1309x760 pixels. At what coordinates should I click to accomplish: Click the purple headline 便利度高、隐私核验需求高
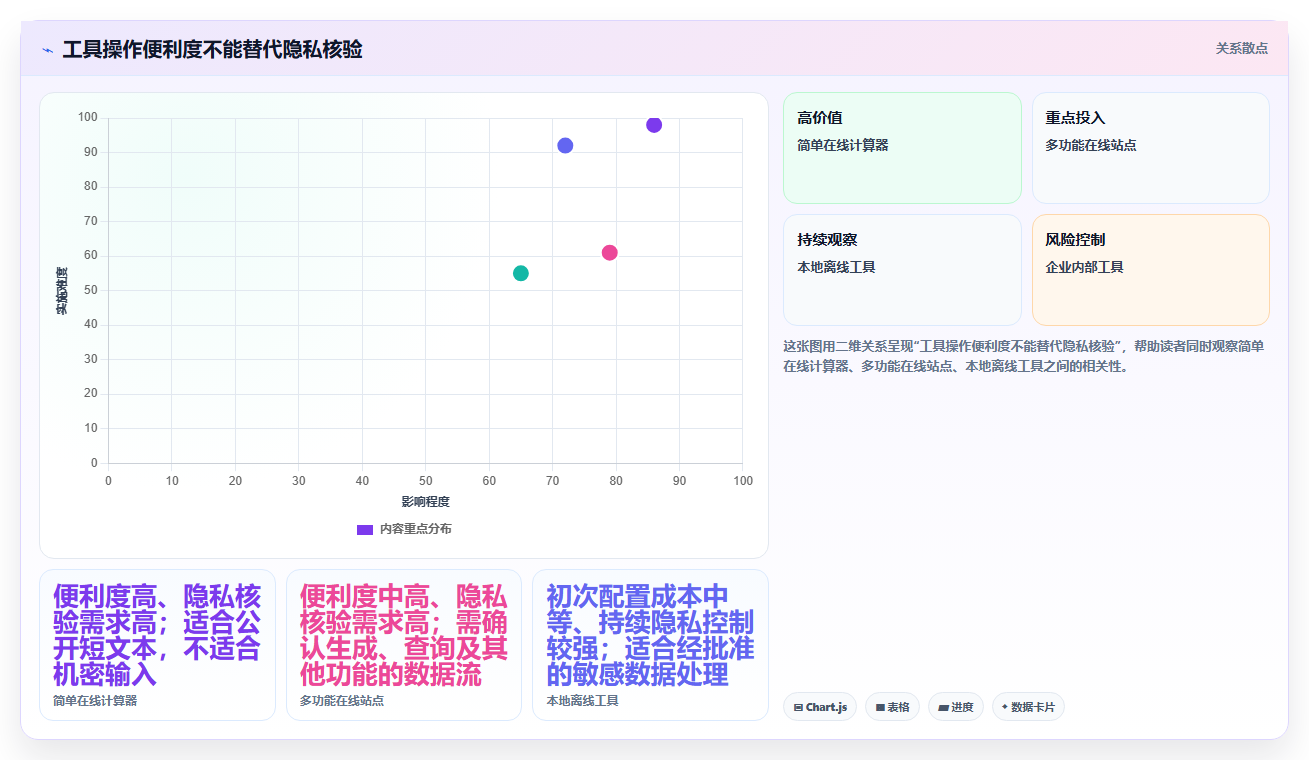pyautogui.click(x=157, y=636)
